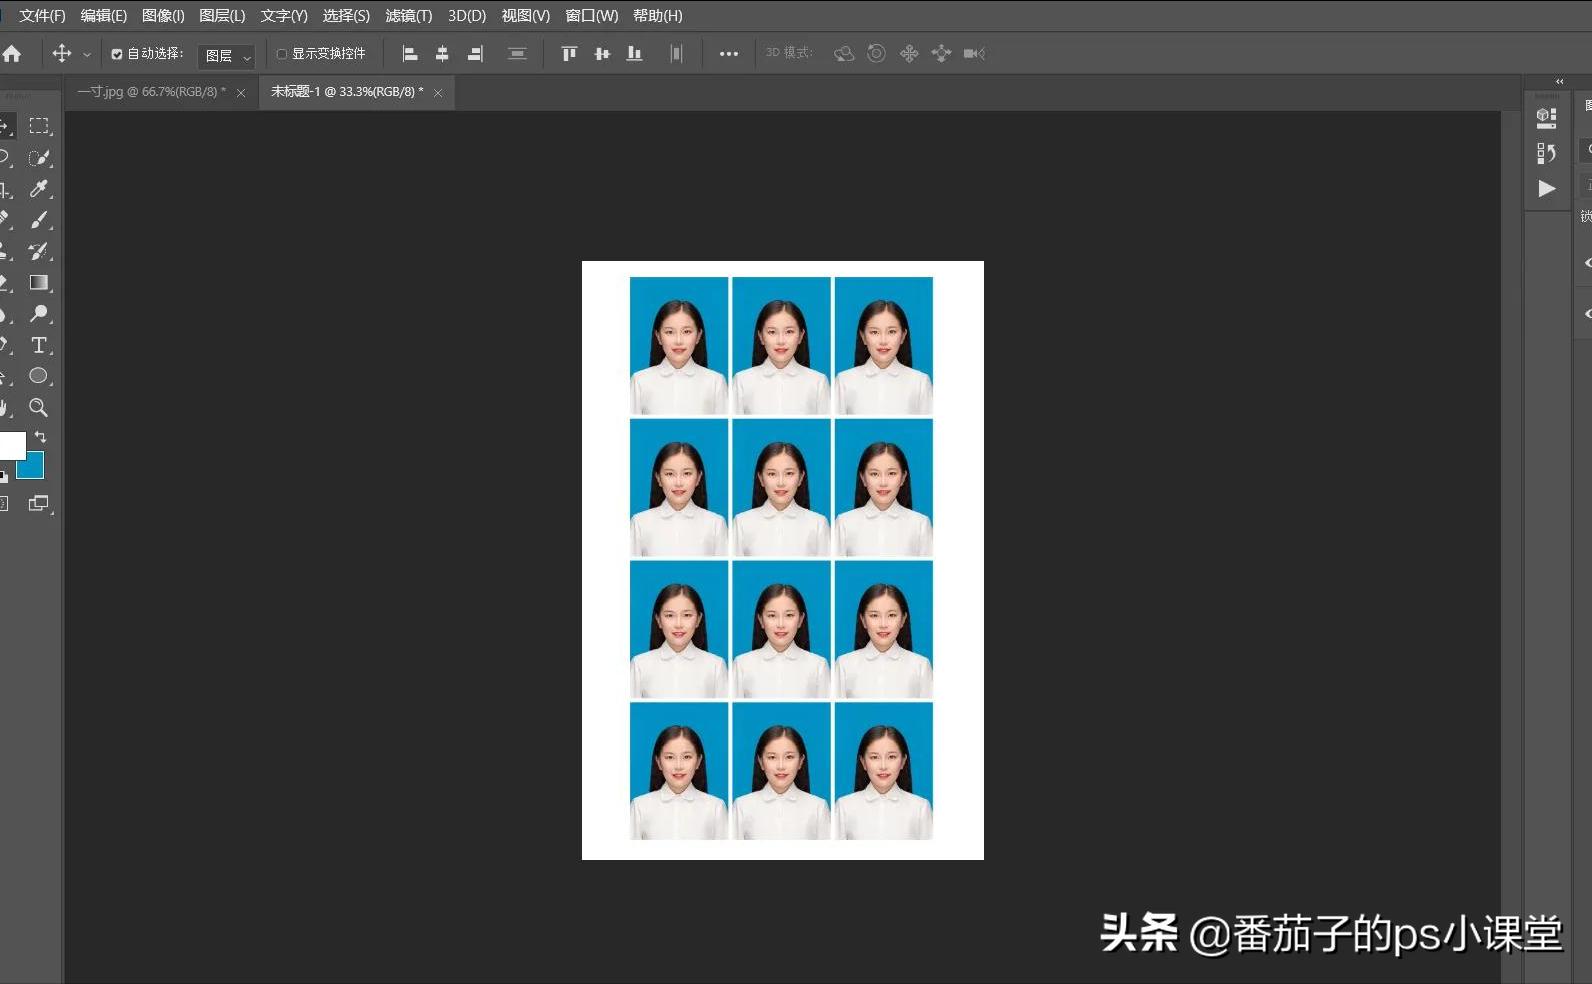Open the 图层(L) menu
Viewport: 1592px width, 984px height.
coord(222,16)
